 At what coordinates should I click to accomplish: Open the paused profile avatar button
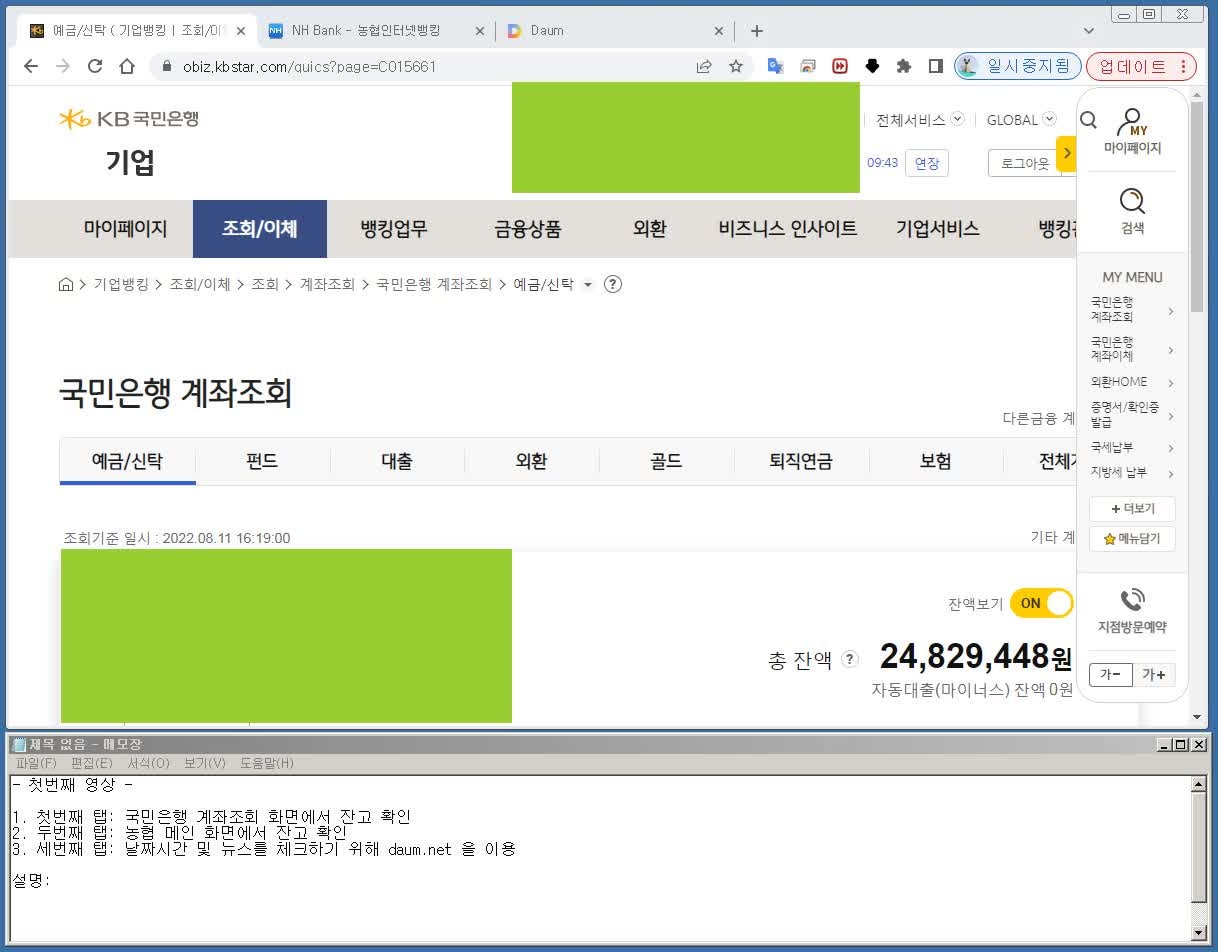click(x=1018, y=66)
